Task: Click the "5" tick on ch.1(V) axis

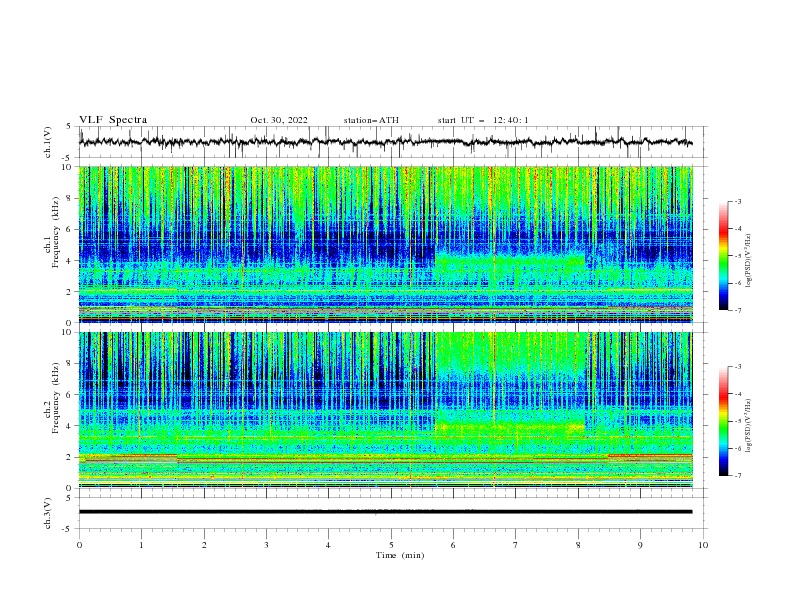Action: pyautogui.click(x=71, y=127)
